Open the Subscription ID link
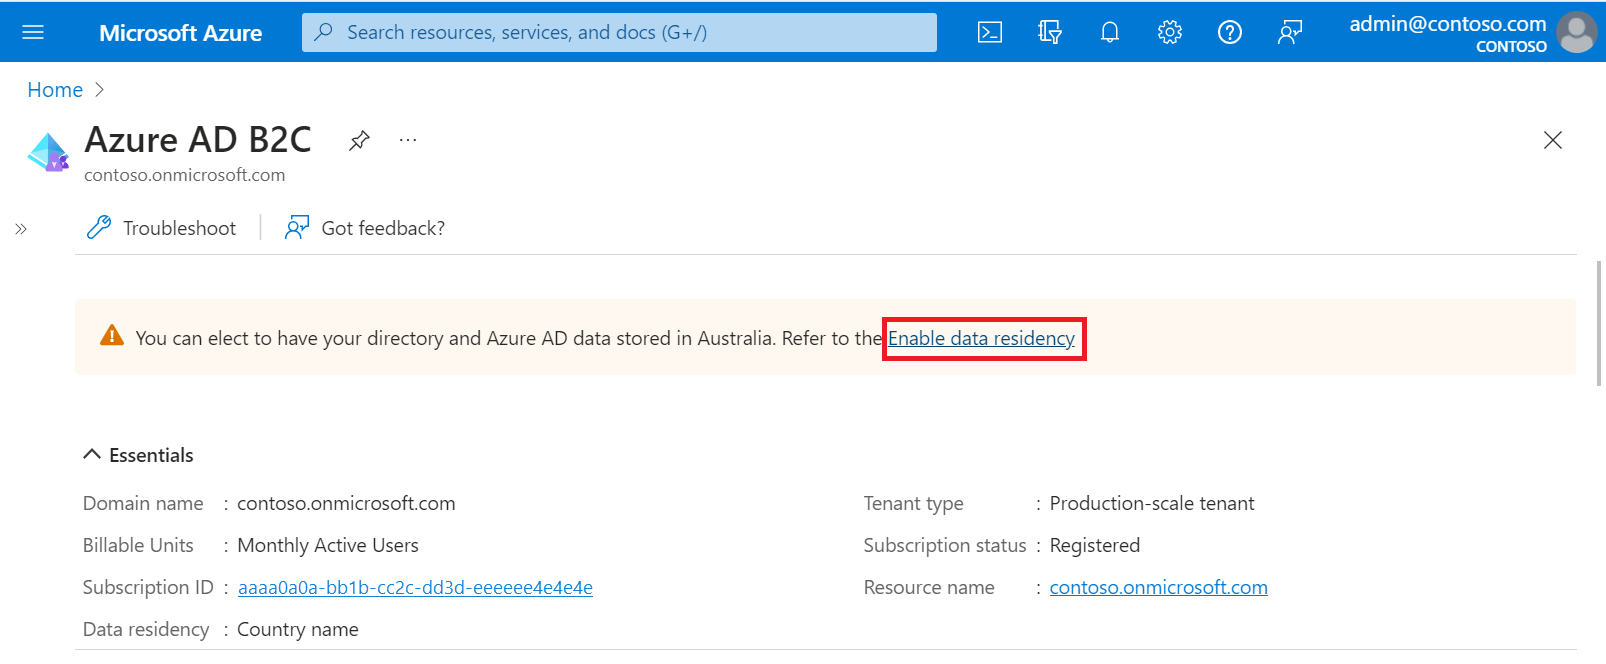Viewport: 1606px width, 664px height. (415, 587)
